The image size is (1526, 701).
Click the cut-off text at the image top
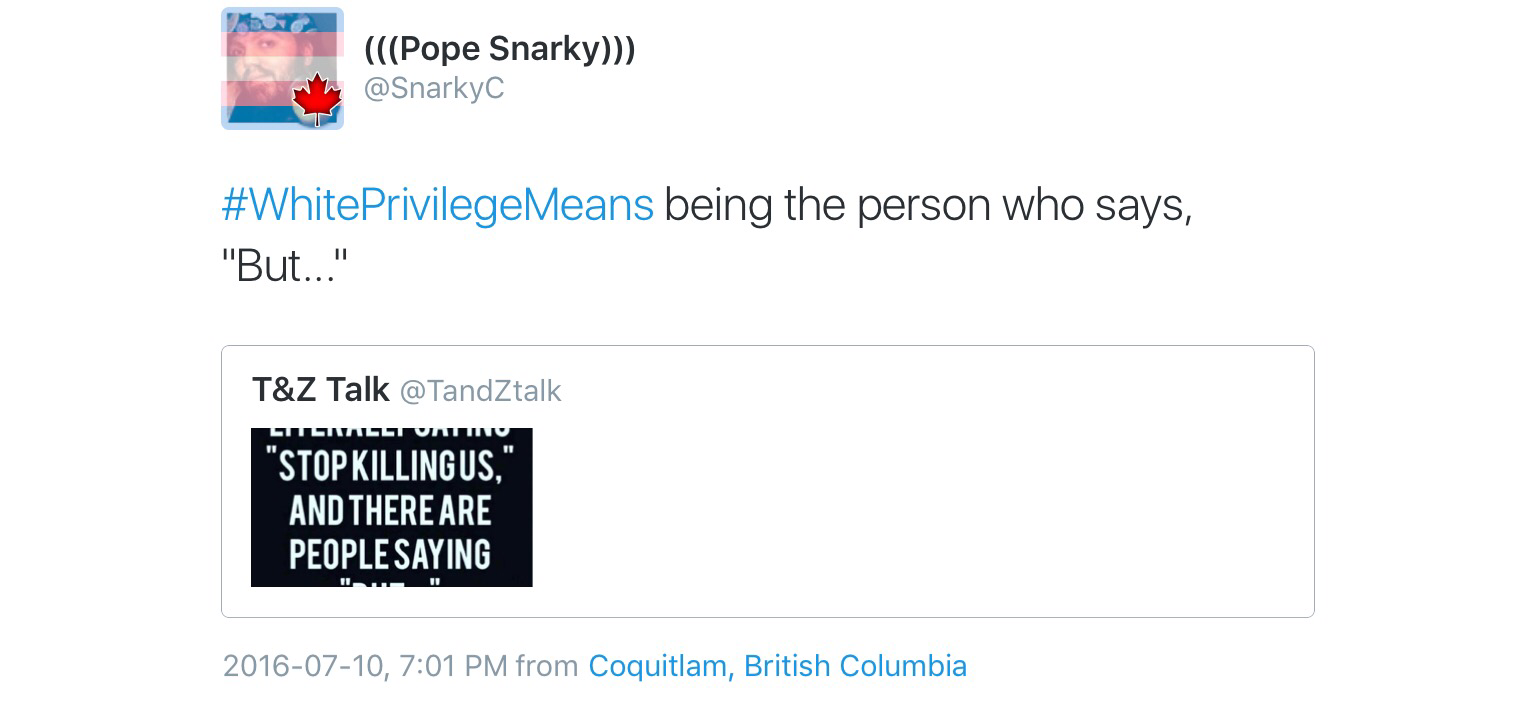pos(391,433)
